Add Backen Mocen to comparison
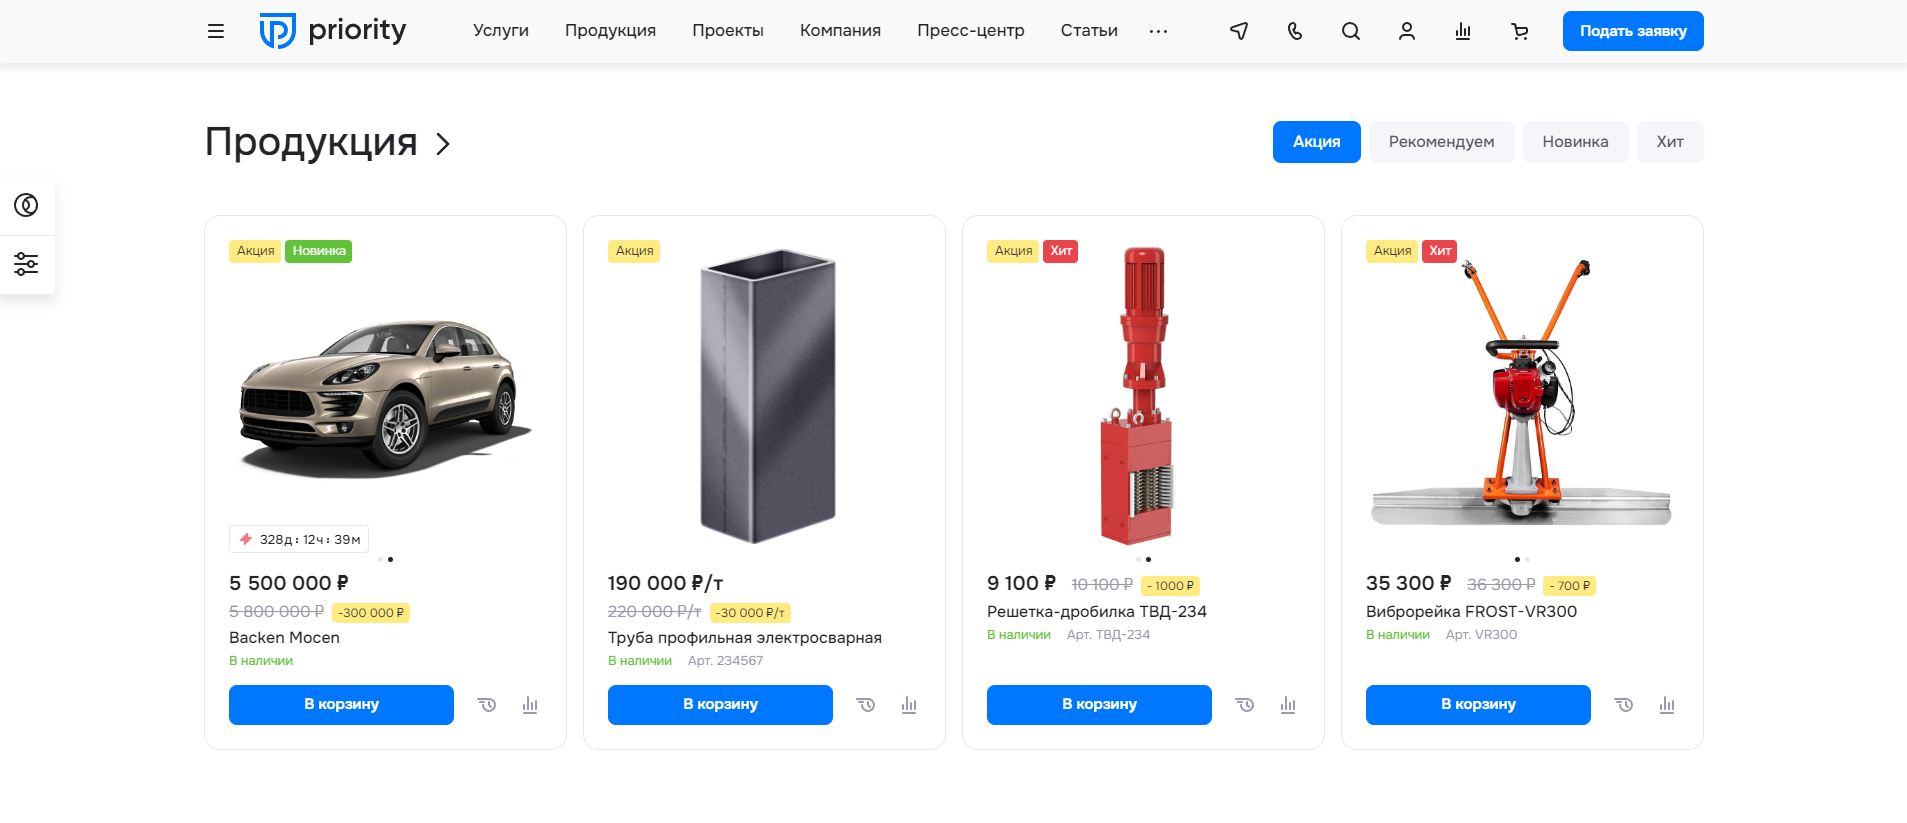Image resolution: width=1907 pixels, height=823 pixels. pyautogui.click(x=530, y=705)
